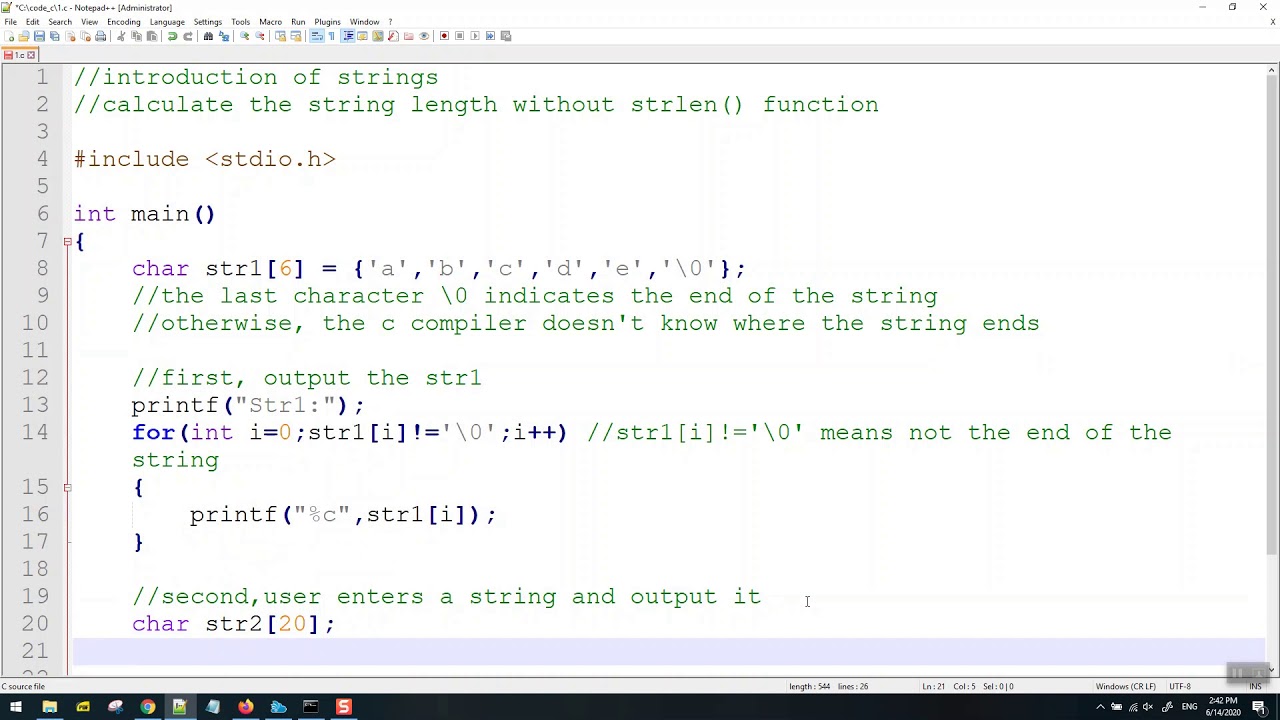
Task: Undo last edit with green arrow icon
Action: point(172,36)
